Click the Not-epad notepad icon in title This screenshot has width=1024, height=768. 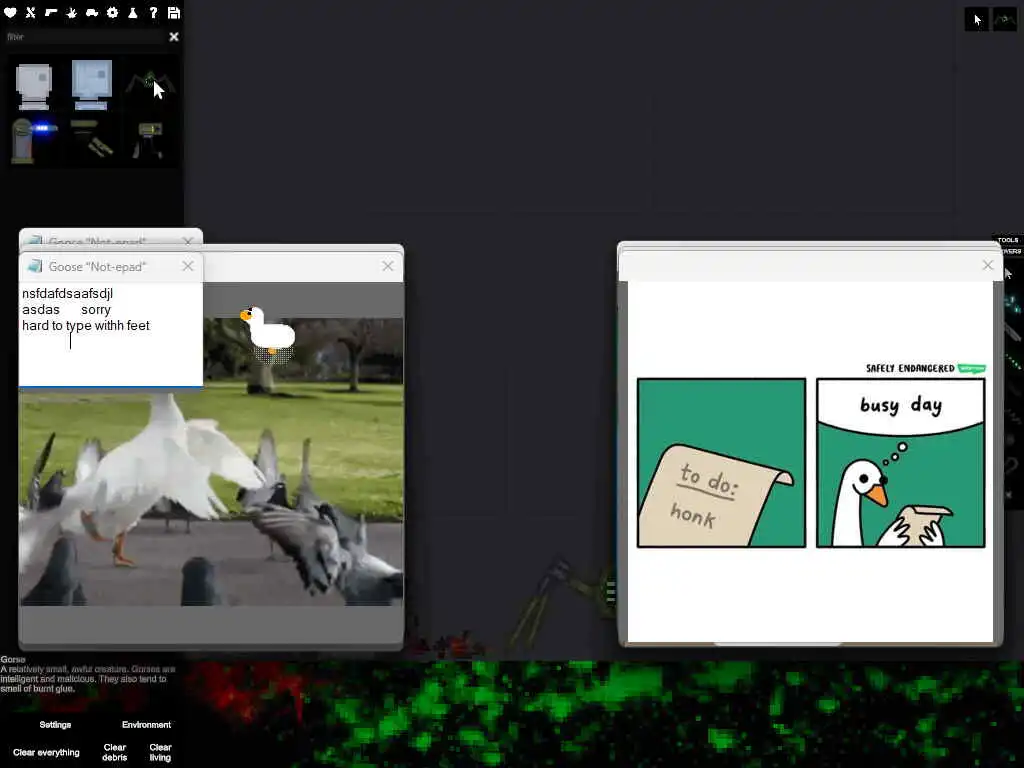click(35, 266)
